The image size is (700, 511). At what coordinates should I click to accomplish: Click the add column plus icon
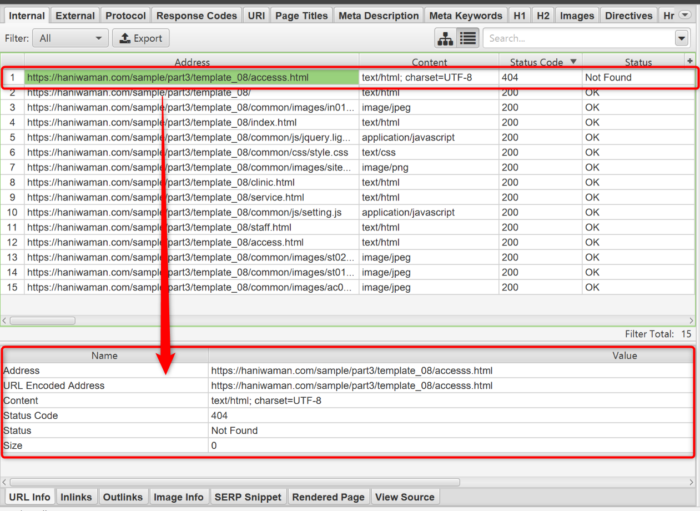[x=689, y=62]
